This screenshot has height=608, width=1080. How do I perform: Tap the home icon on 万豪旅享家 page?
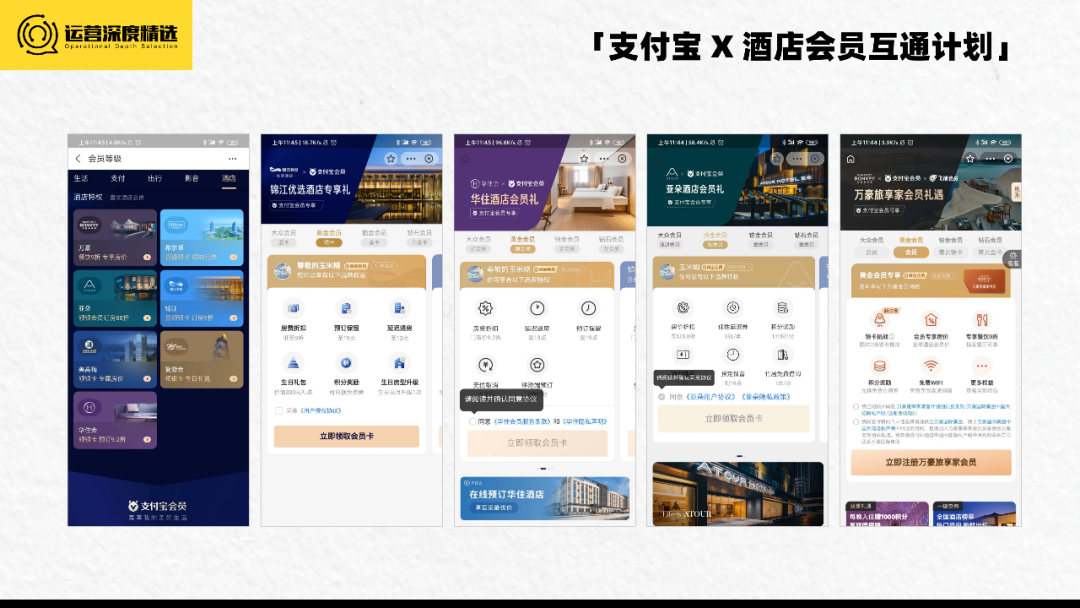[851, 159]
